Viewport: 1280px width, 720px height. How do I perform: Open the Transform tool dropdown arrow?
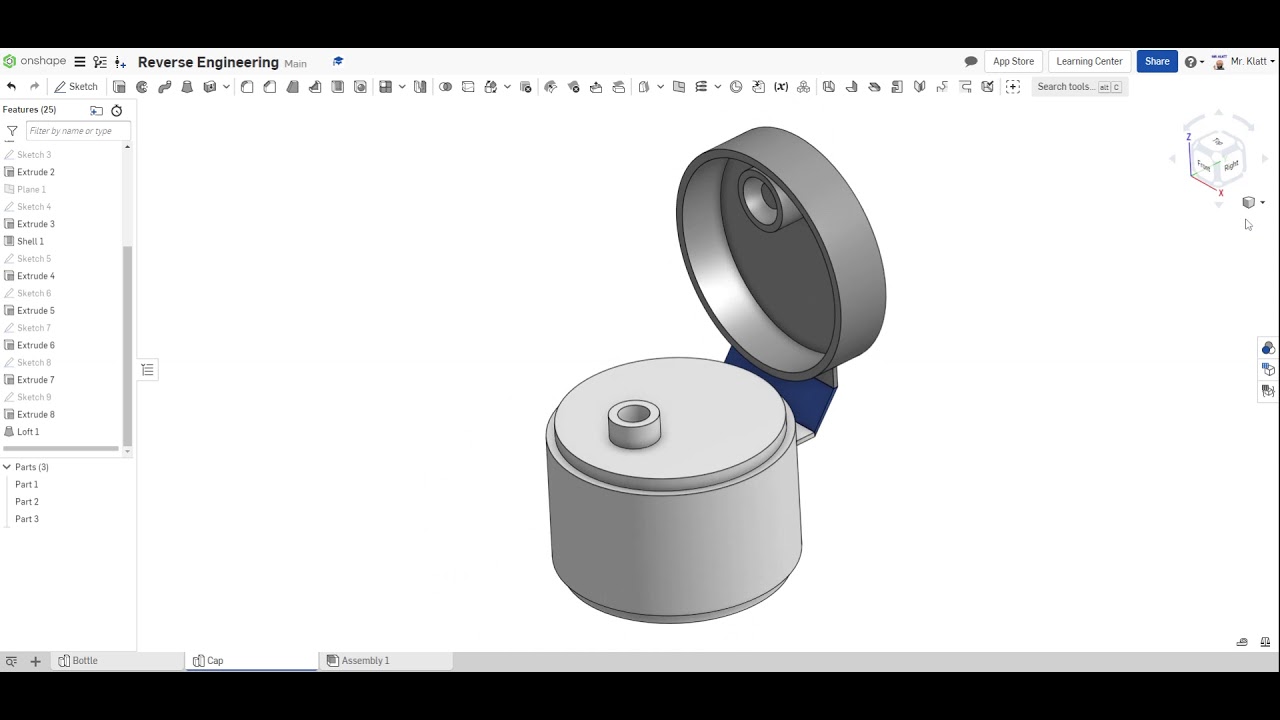click(507, 87)
